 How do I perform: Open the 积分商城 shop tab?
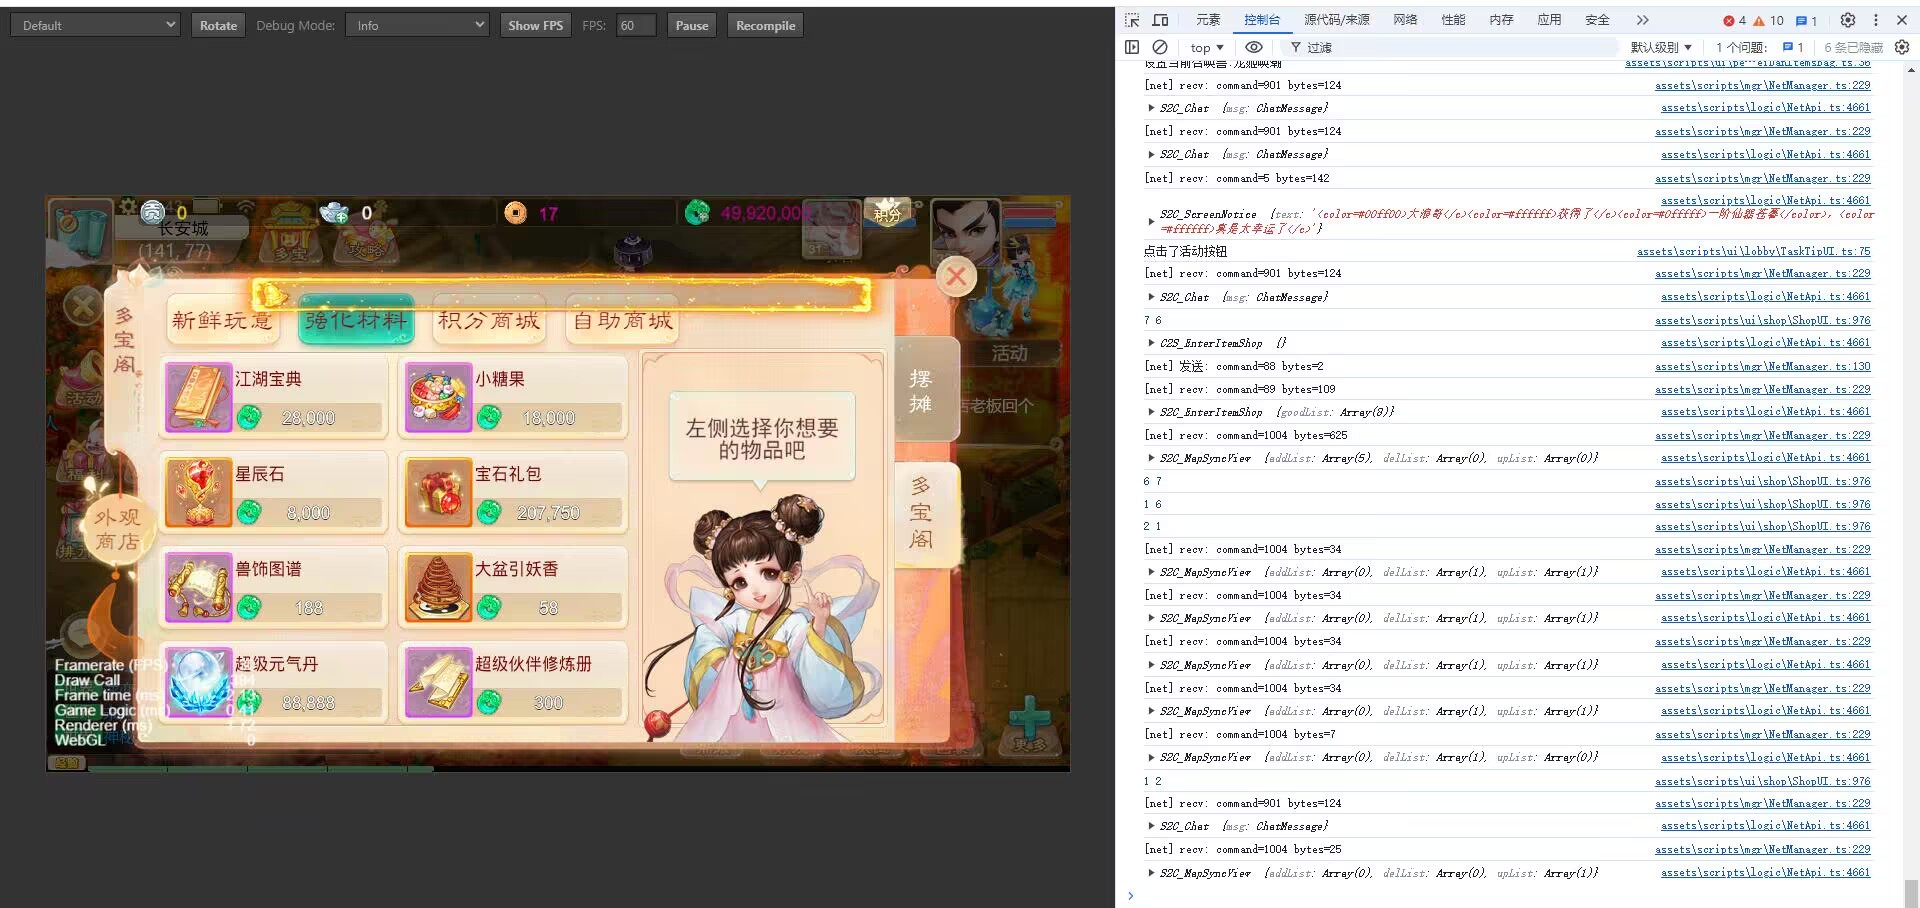488,320
